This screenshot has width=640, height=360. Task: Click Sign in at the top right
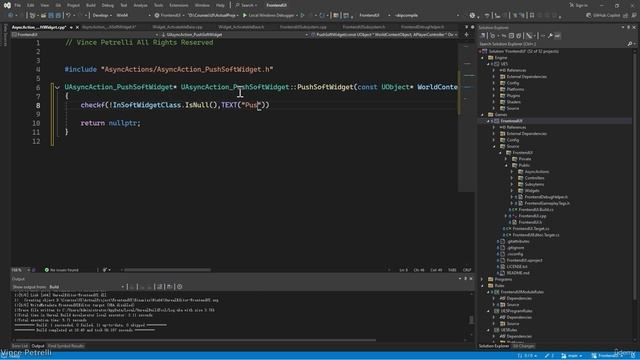point(578,5)
